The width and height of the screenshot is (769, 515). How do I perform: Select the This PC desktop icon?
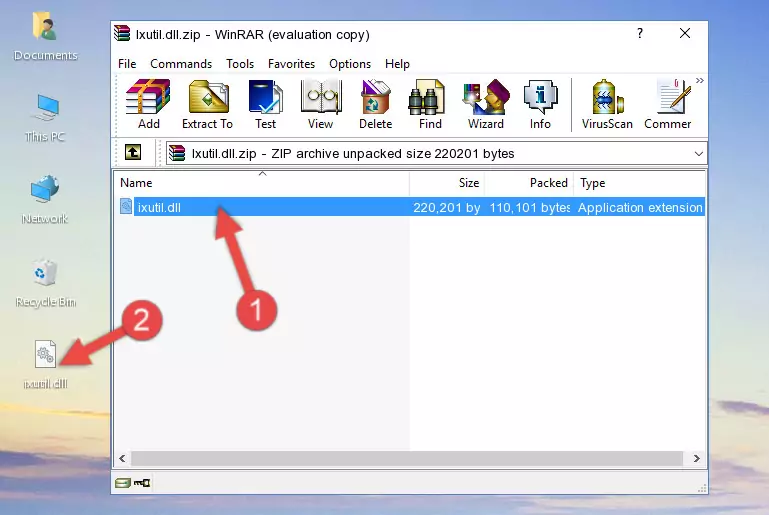pyautogui.click(x=45, y=118)
